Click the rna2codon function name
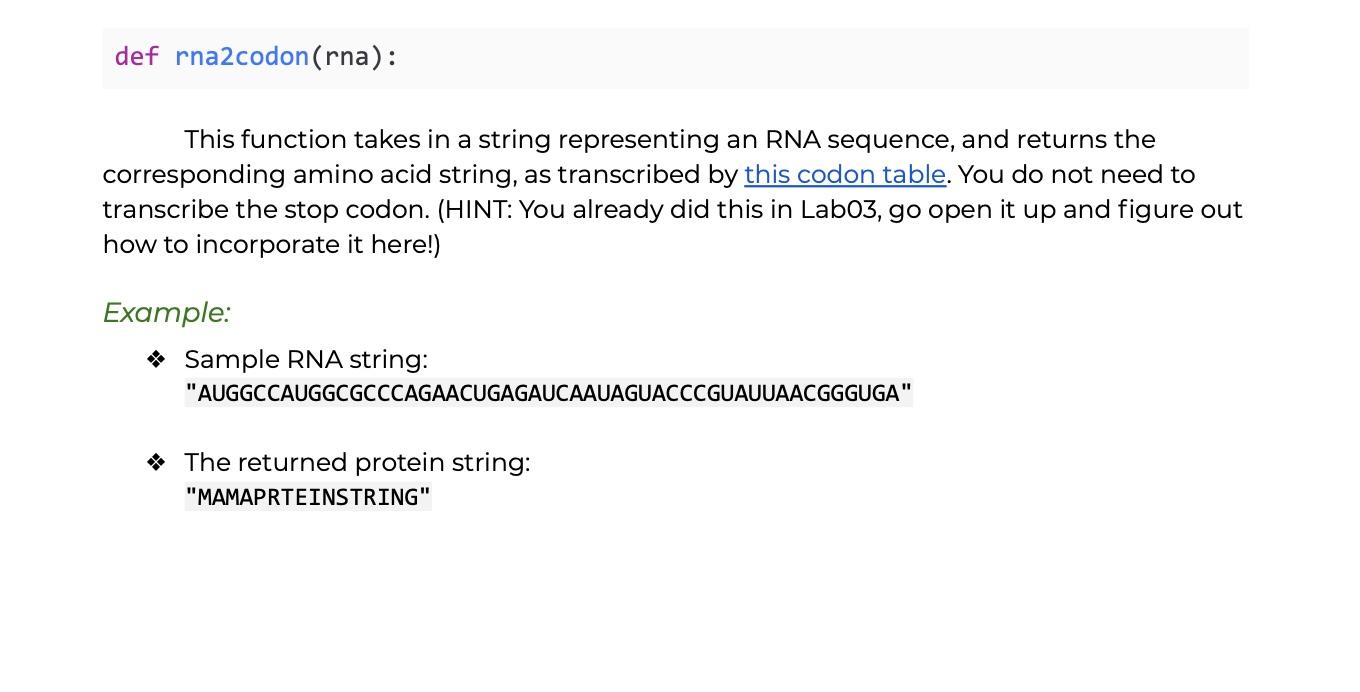 pos(242,56)
